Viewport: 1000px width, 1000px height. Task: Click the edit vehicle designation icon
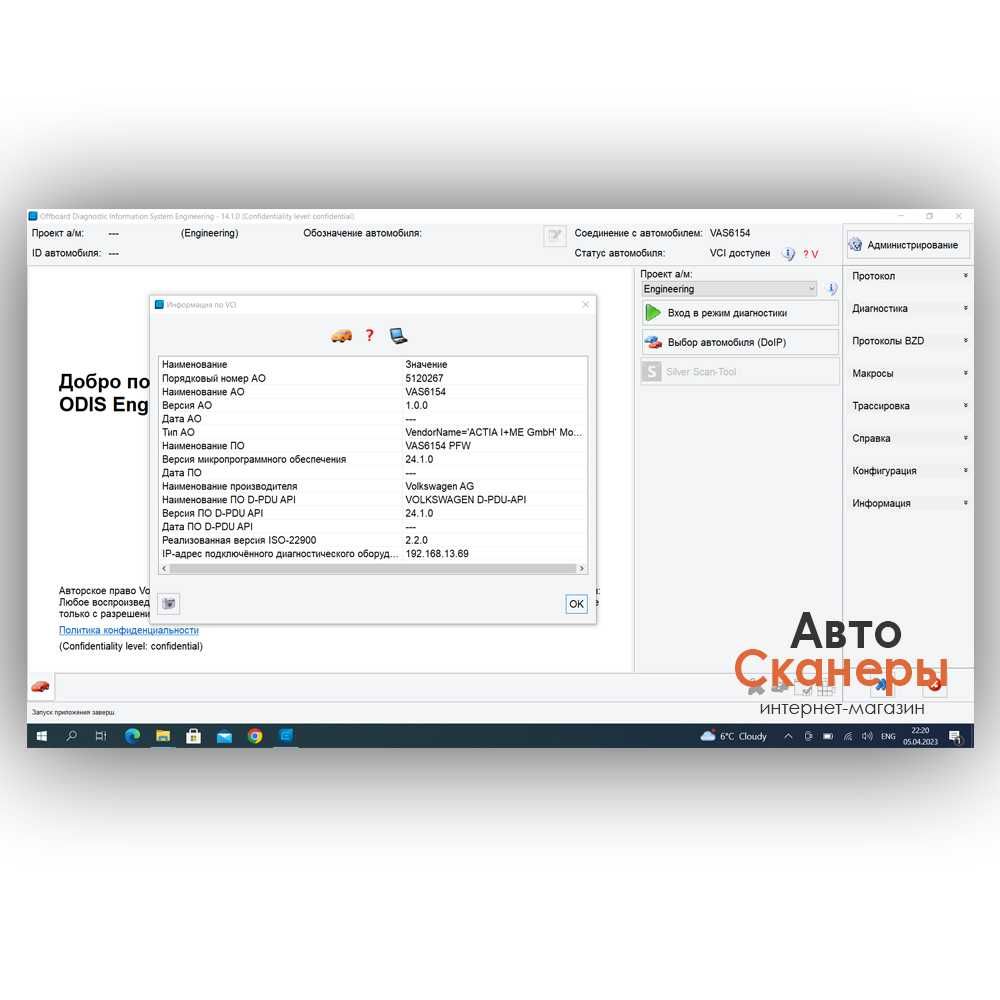pyautogui.click(x=554, y=235)
